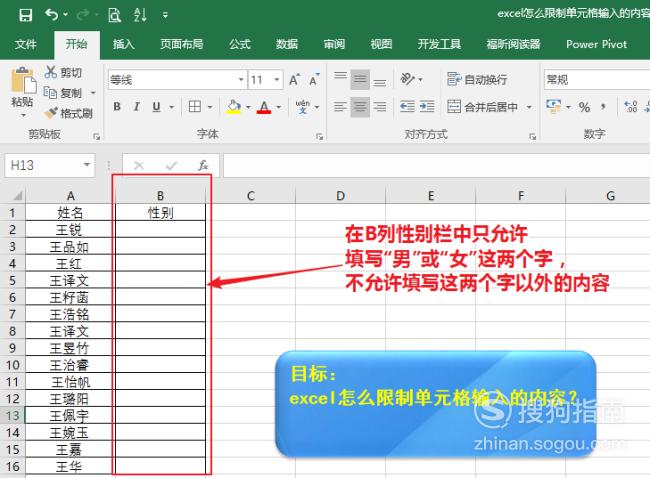This screenshot has width=650, height=478.
Task: Open the File (文件) tab
Action: coord(26,44)
